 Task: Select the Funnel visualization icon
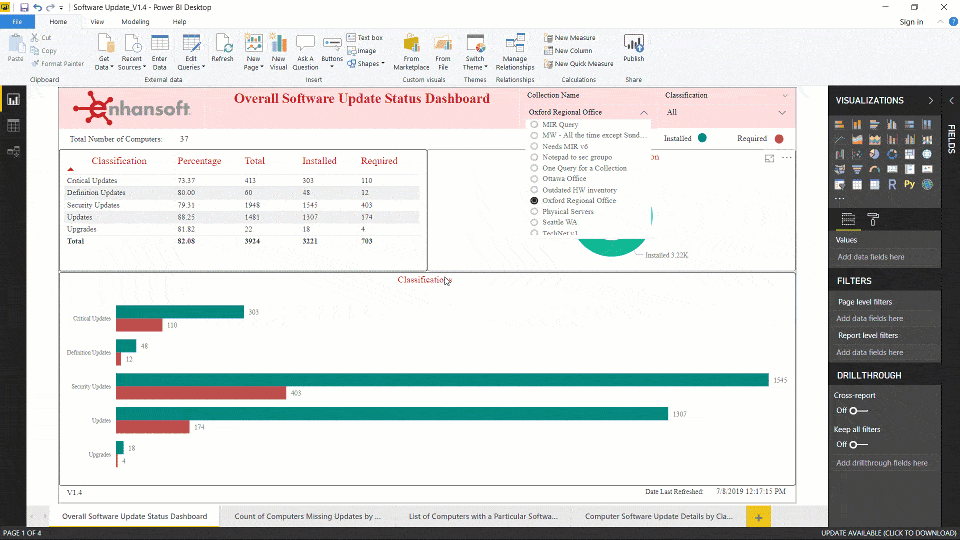click(857, 170)
